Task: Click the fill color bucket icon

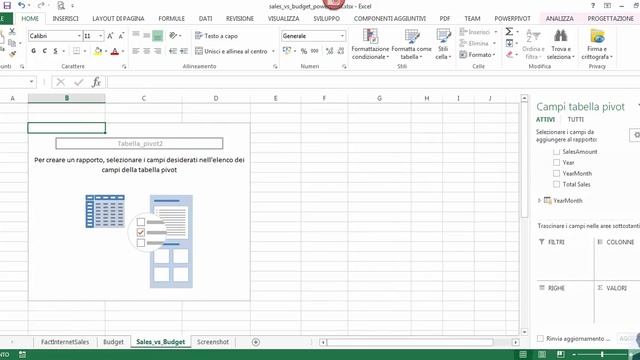Action: tap(98, 51)
